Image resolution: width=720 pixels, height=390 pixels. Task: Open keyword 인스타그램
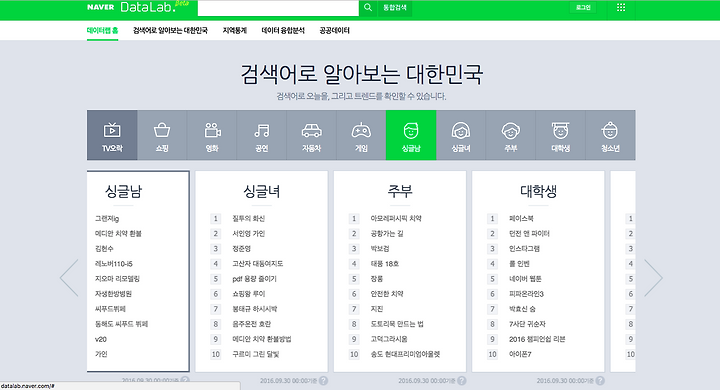(x=524, y=249)
